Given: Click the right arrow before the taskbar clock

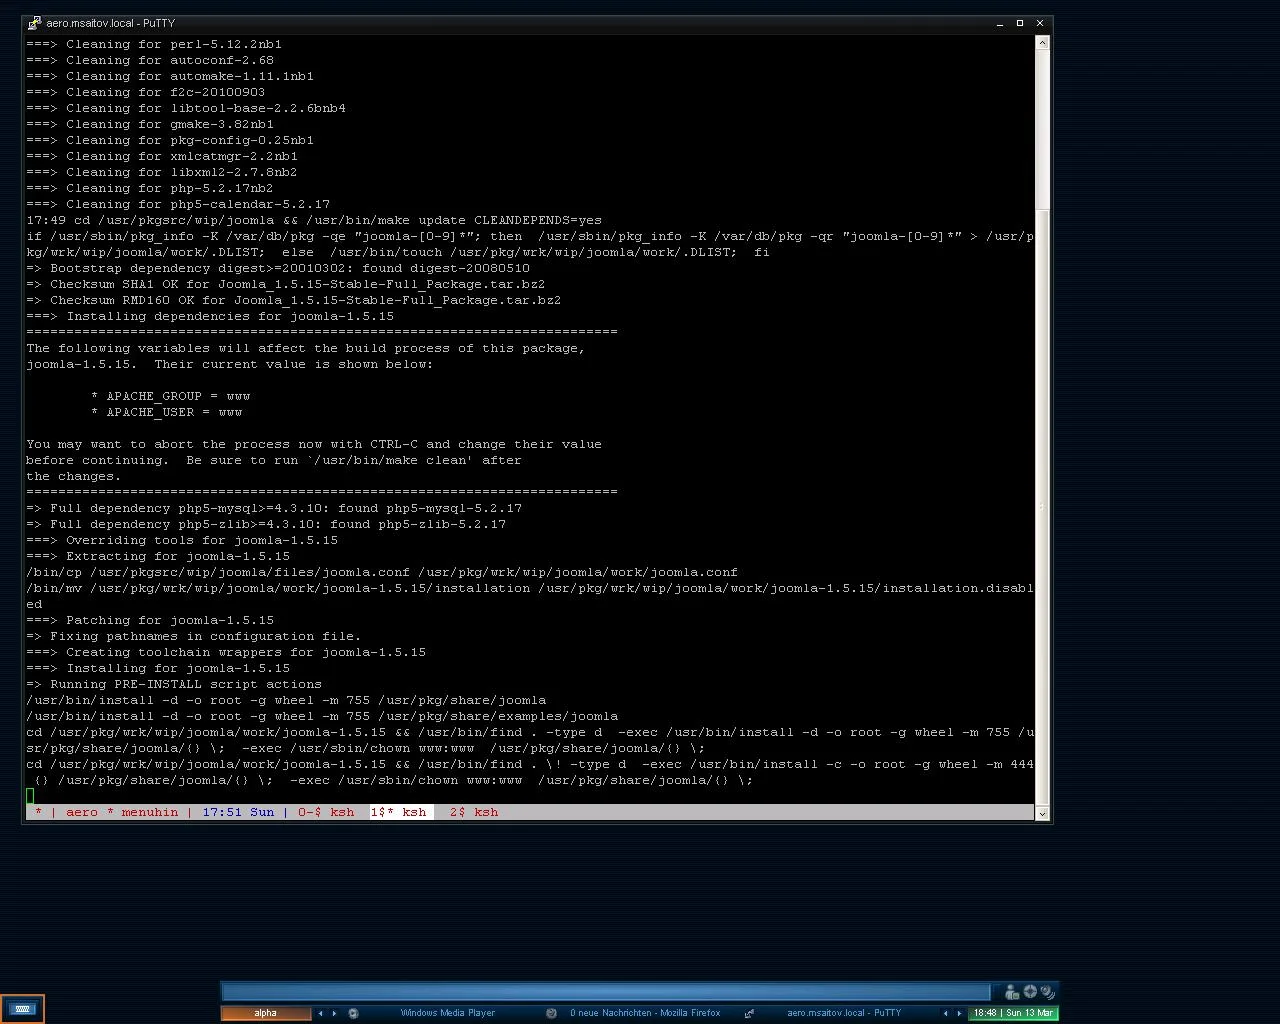Looking at the screenshot, I should [x=960, y=1013].
